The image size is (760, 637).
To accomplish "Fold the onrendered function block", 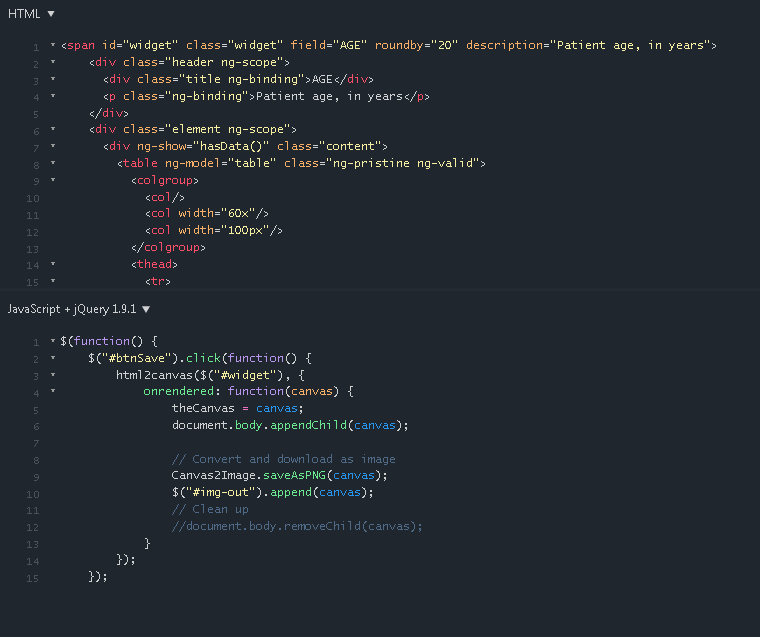I will (53, 391).
